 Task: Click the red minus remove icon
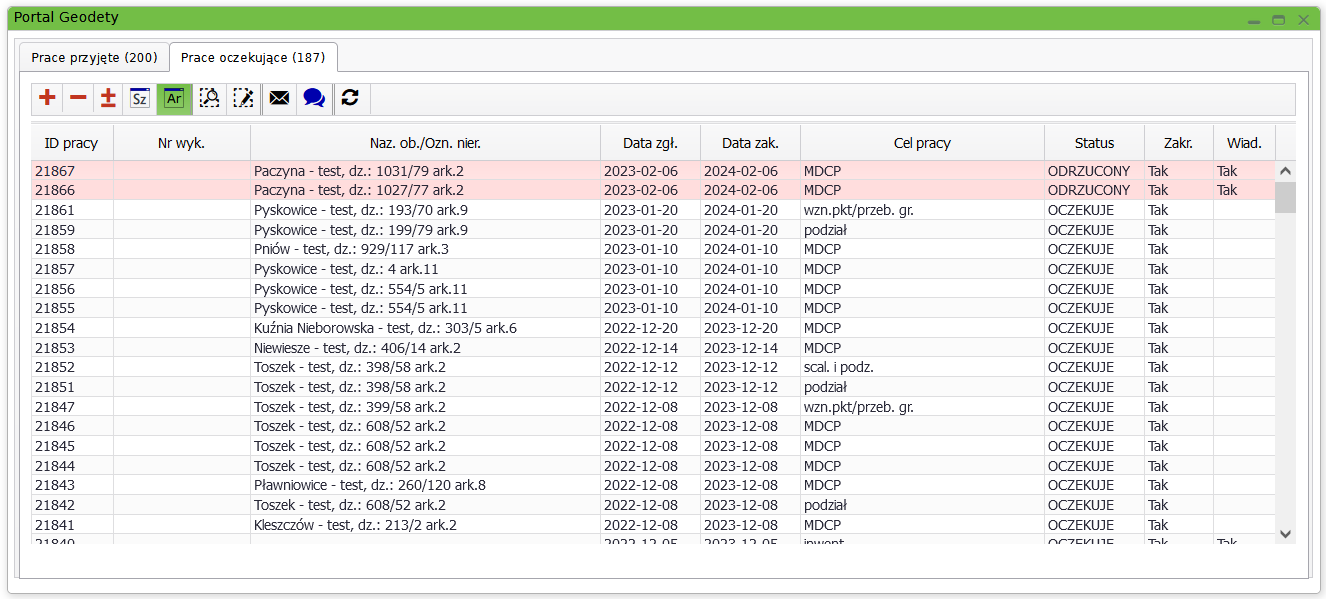[78, 98]
